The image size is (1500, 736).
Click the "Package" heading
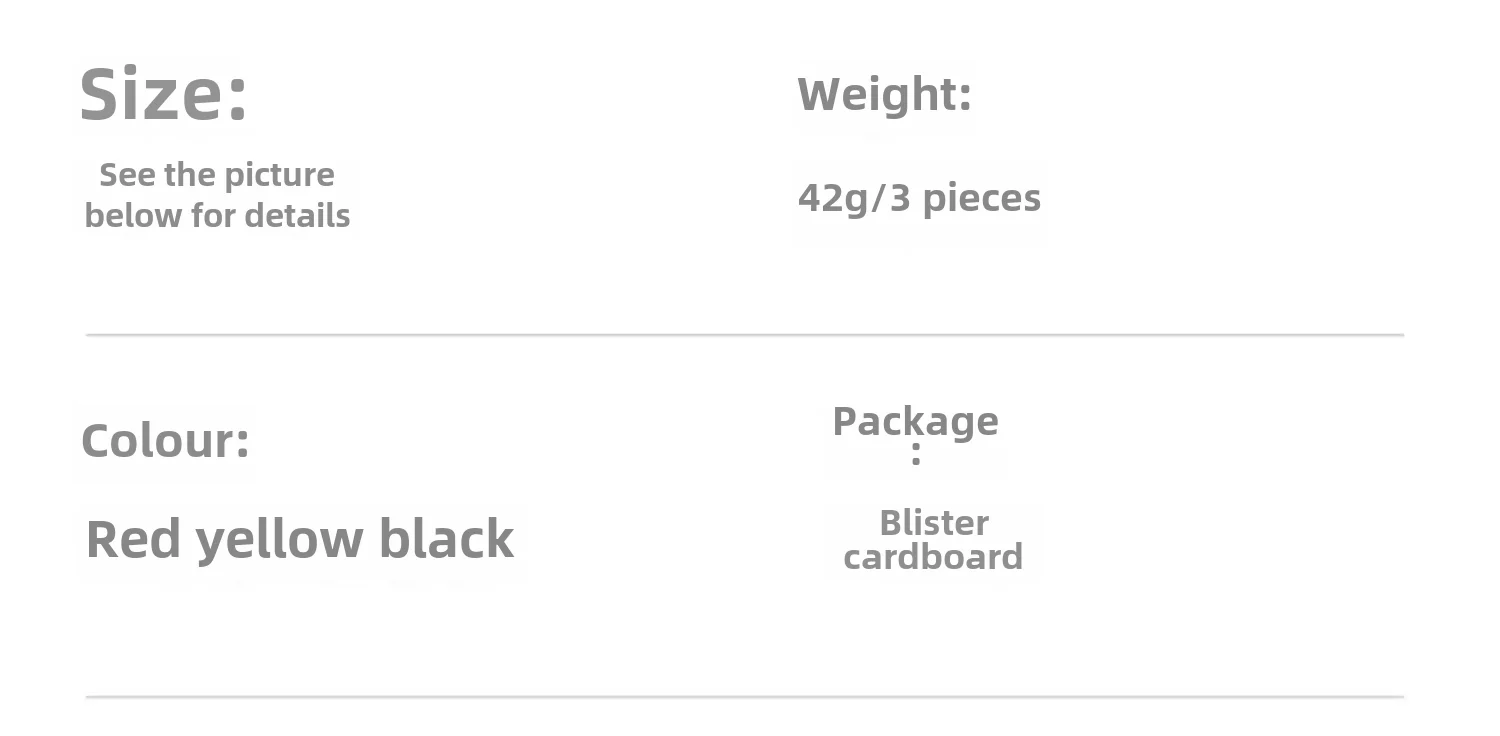pos(915,422)
